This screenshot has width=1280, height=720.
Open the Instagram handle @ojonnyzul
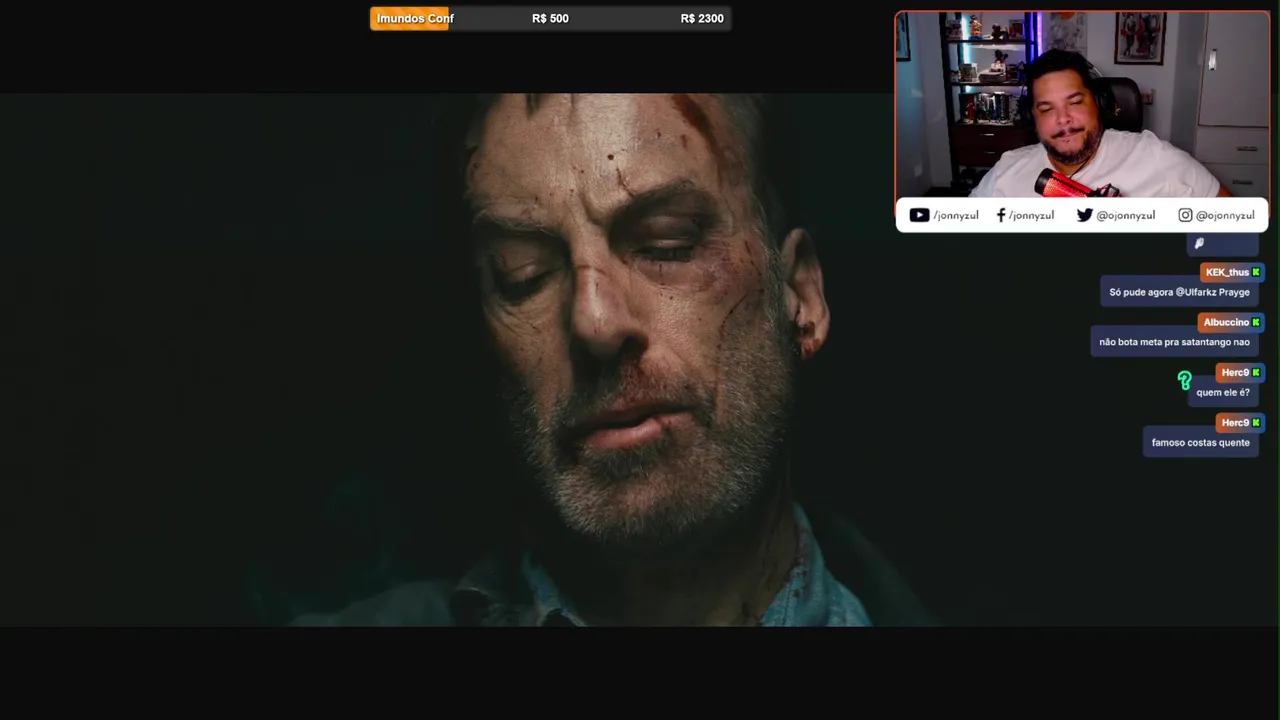pos(1225,215)
